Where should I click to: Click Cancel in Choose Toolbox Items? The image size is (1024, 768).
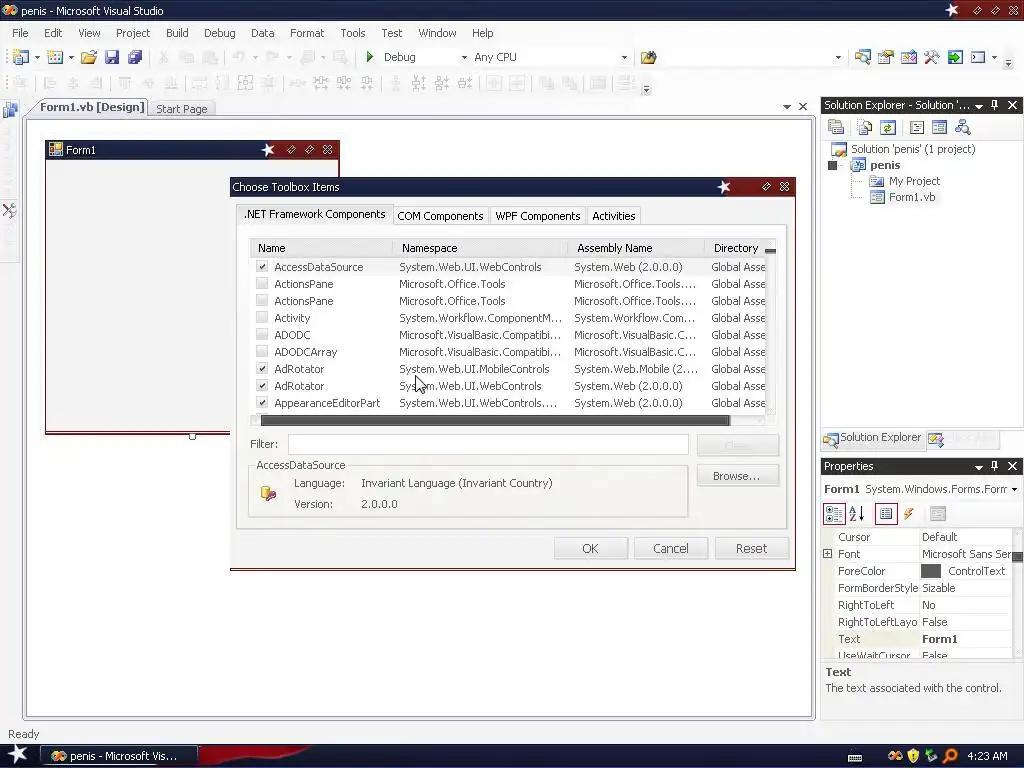coord(671,549)
